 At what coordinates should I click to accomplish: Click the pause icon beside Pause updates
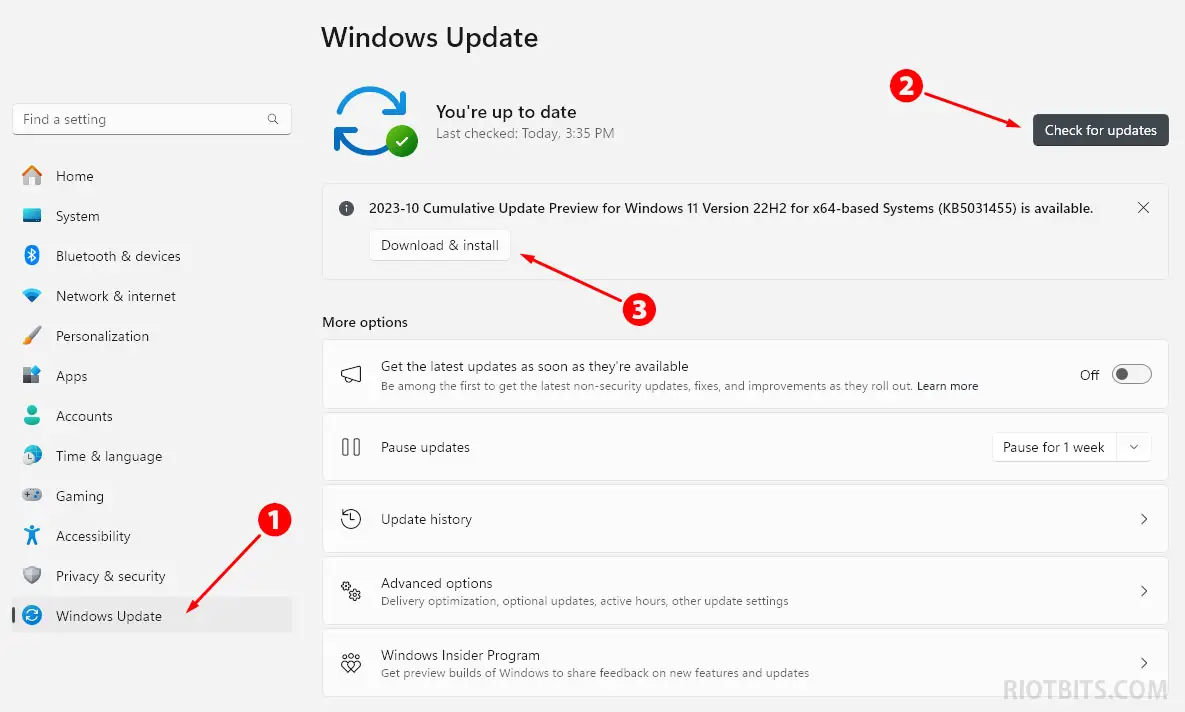(351, 447)
